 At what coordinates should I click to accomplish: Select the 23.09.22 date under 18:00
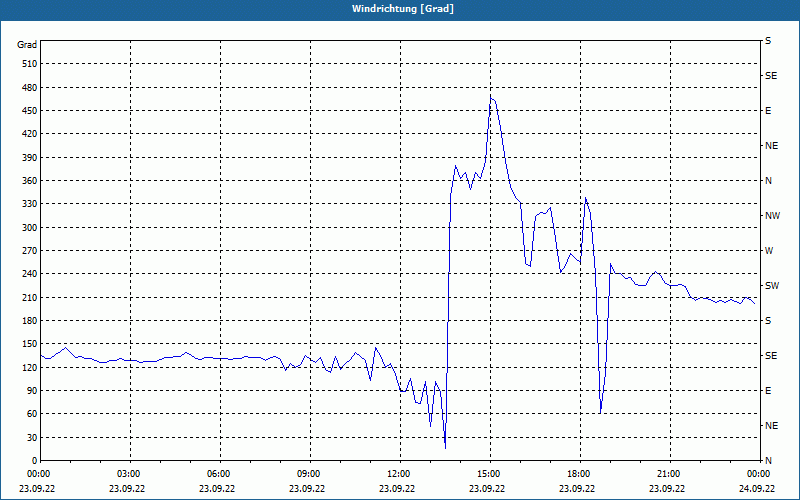tap(577, 488)
